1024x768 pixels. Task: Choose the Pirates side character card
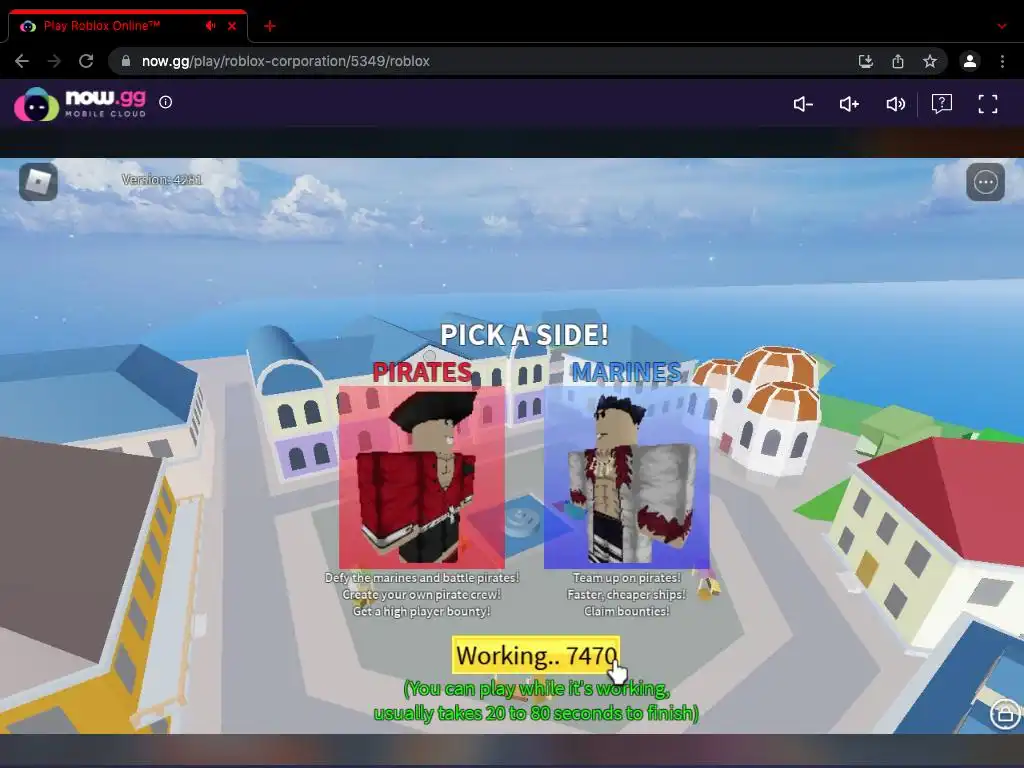coord(422,477)
